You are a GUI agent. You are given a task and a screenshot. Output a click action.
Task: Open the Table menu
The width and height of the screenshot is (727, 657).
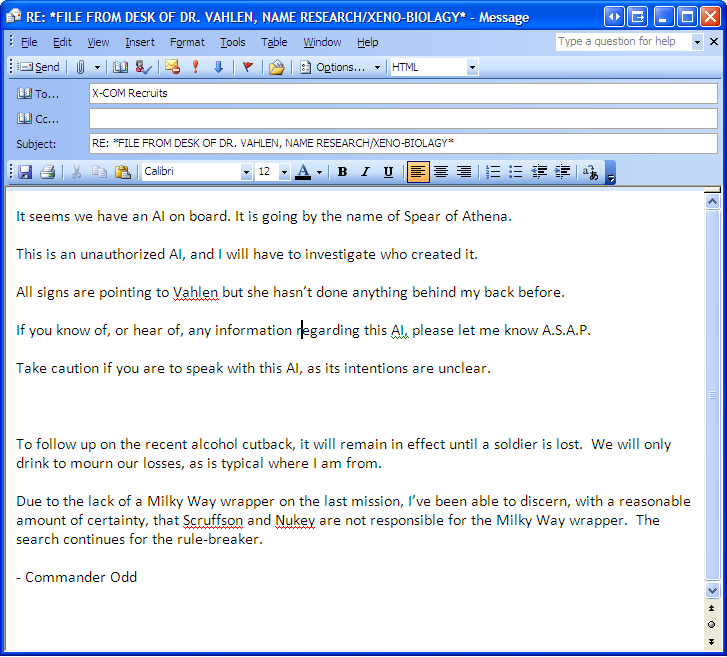coord(274,42)
